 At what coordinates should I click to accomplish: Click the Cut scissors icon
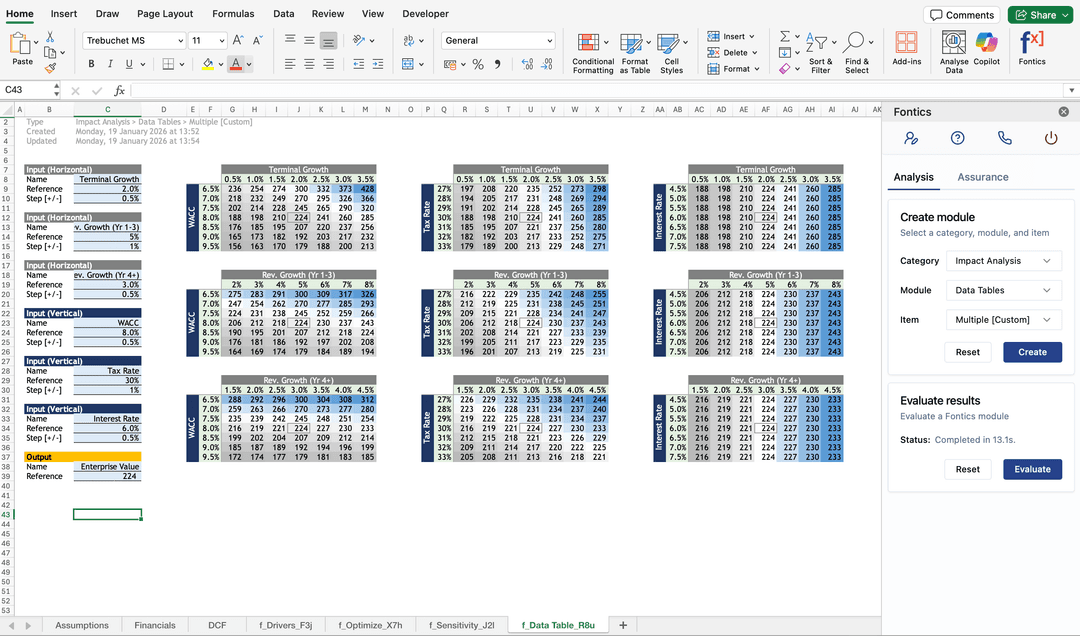(x=50, y=37)
